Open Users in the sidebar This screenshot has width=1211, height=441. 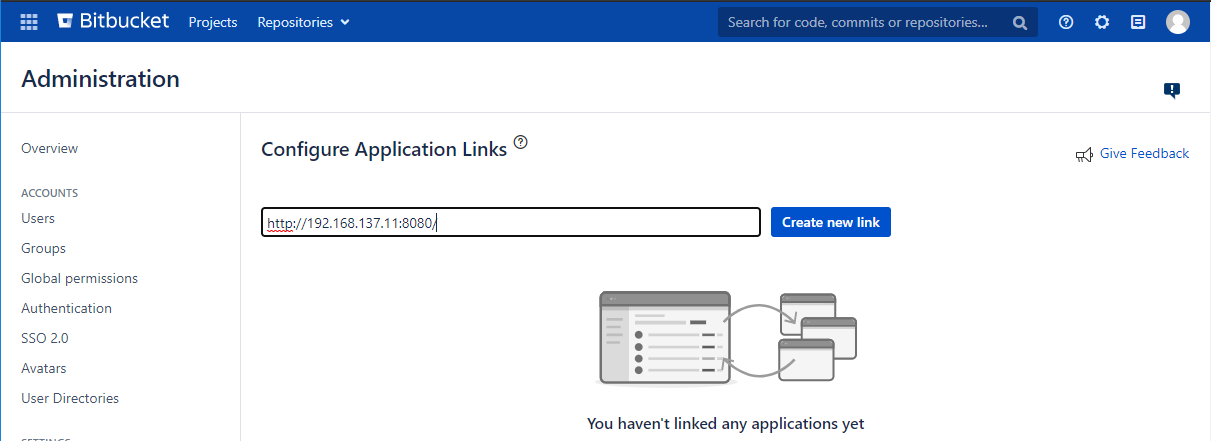pos(38,218)
